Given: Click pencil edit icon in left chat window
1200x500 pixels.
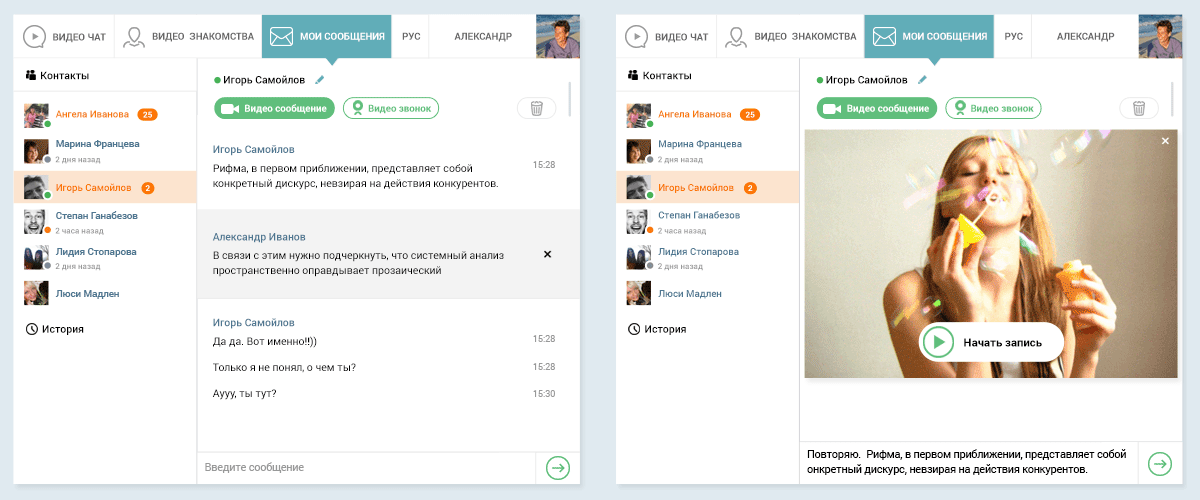Looking at the screenshot, I should [320, 80].
